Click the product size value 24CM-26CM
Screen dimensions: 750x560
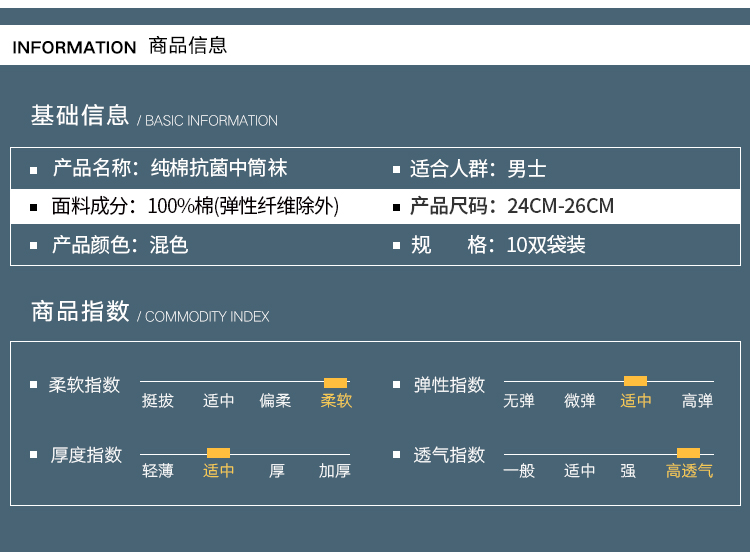[x=560, y=207]
